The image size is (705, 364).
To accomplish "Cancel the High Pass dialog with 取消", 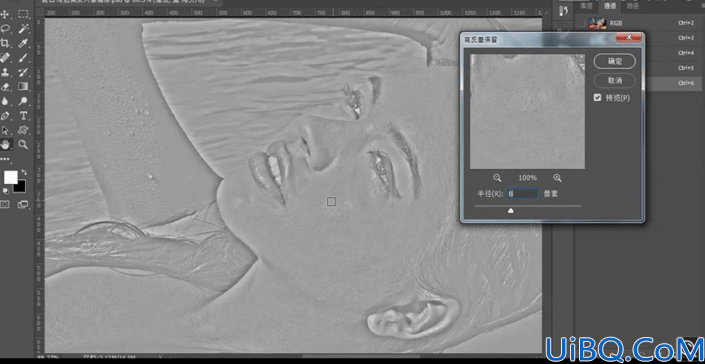I will 615,81.
